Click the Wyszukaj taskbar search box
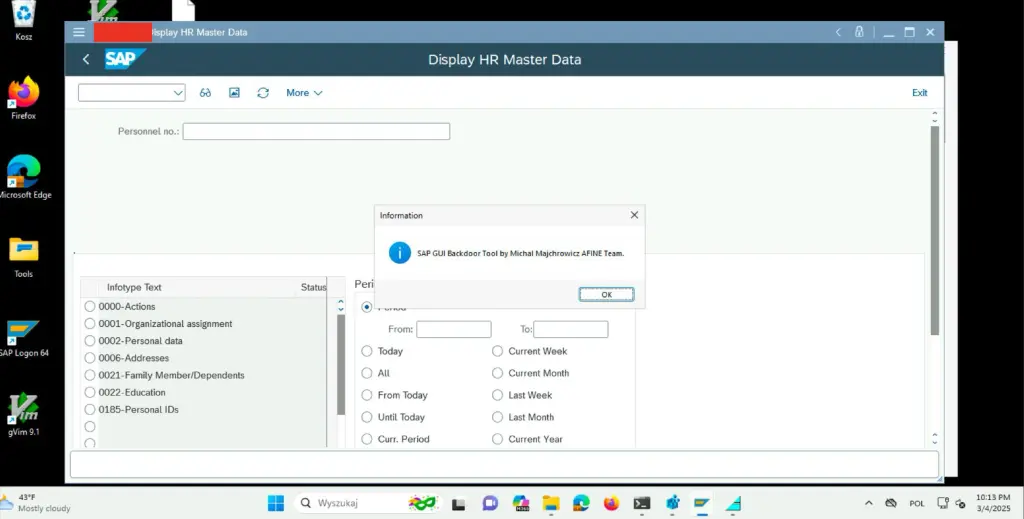The height and width of the screenshot is (519, 1024). [368, 503]
